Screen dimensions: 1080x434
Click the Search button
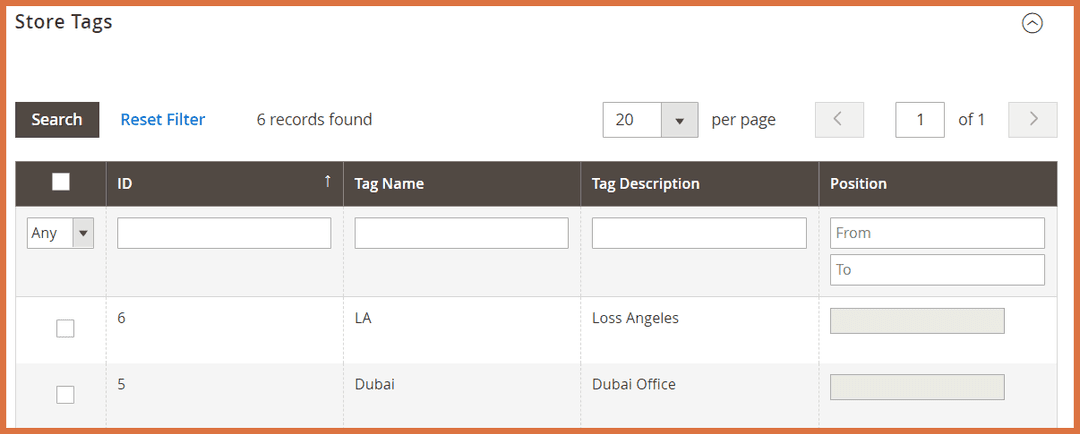click(x=57, y=120)
